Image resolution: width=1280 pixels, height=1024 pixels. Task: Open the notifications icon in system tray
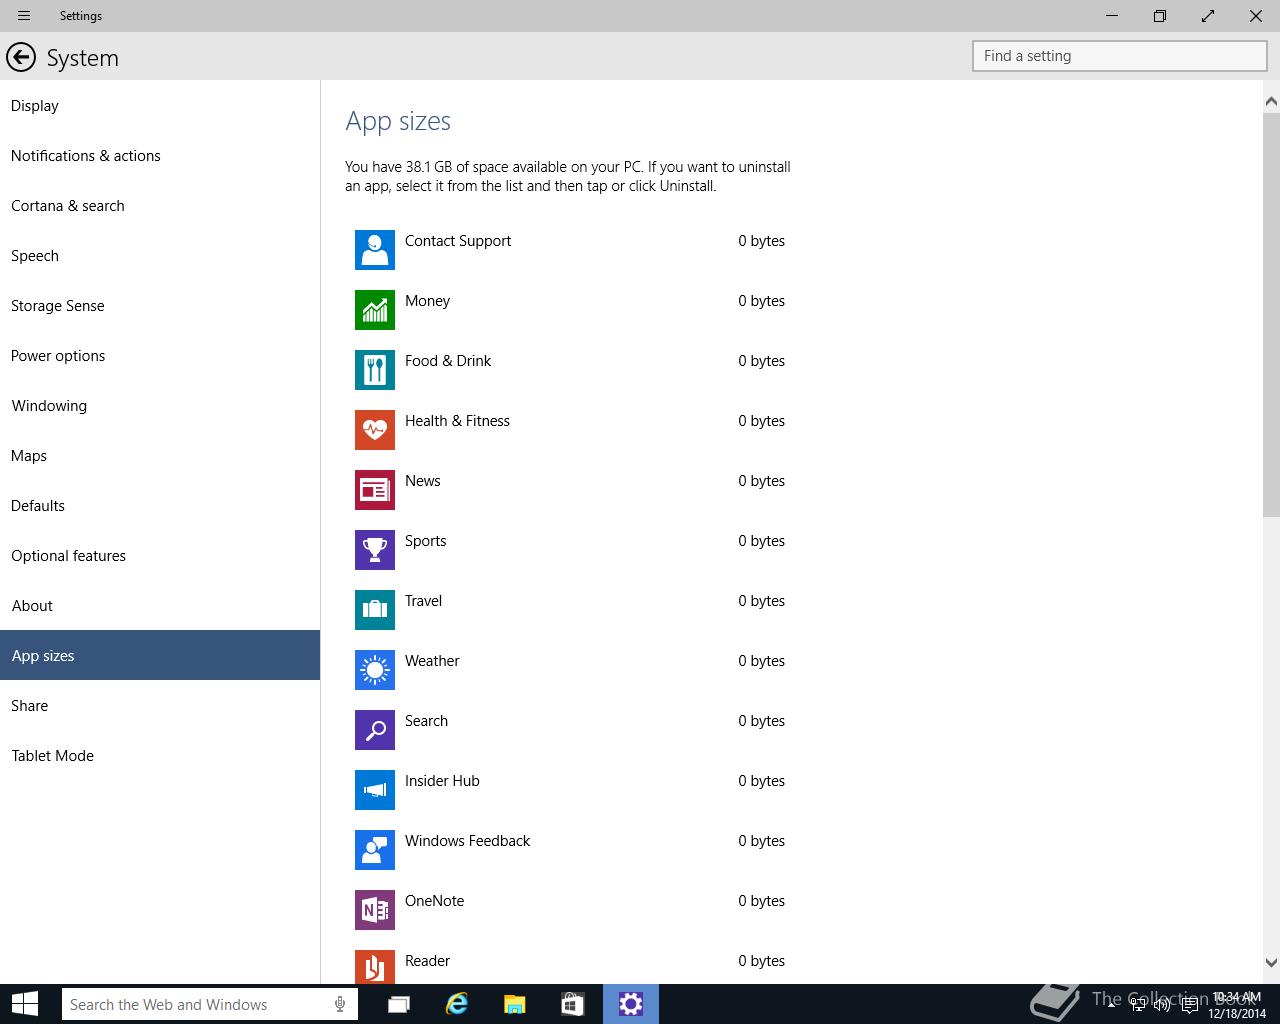click(1190, 1005)
